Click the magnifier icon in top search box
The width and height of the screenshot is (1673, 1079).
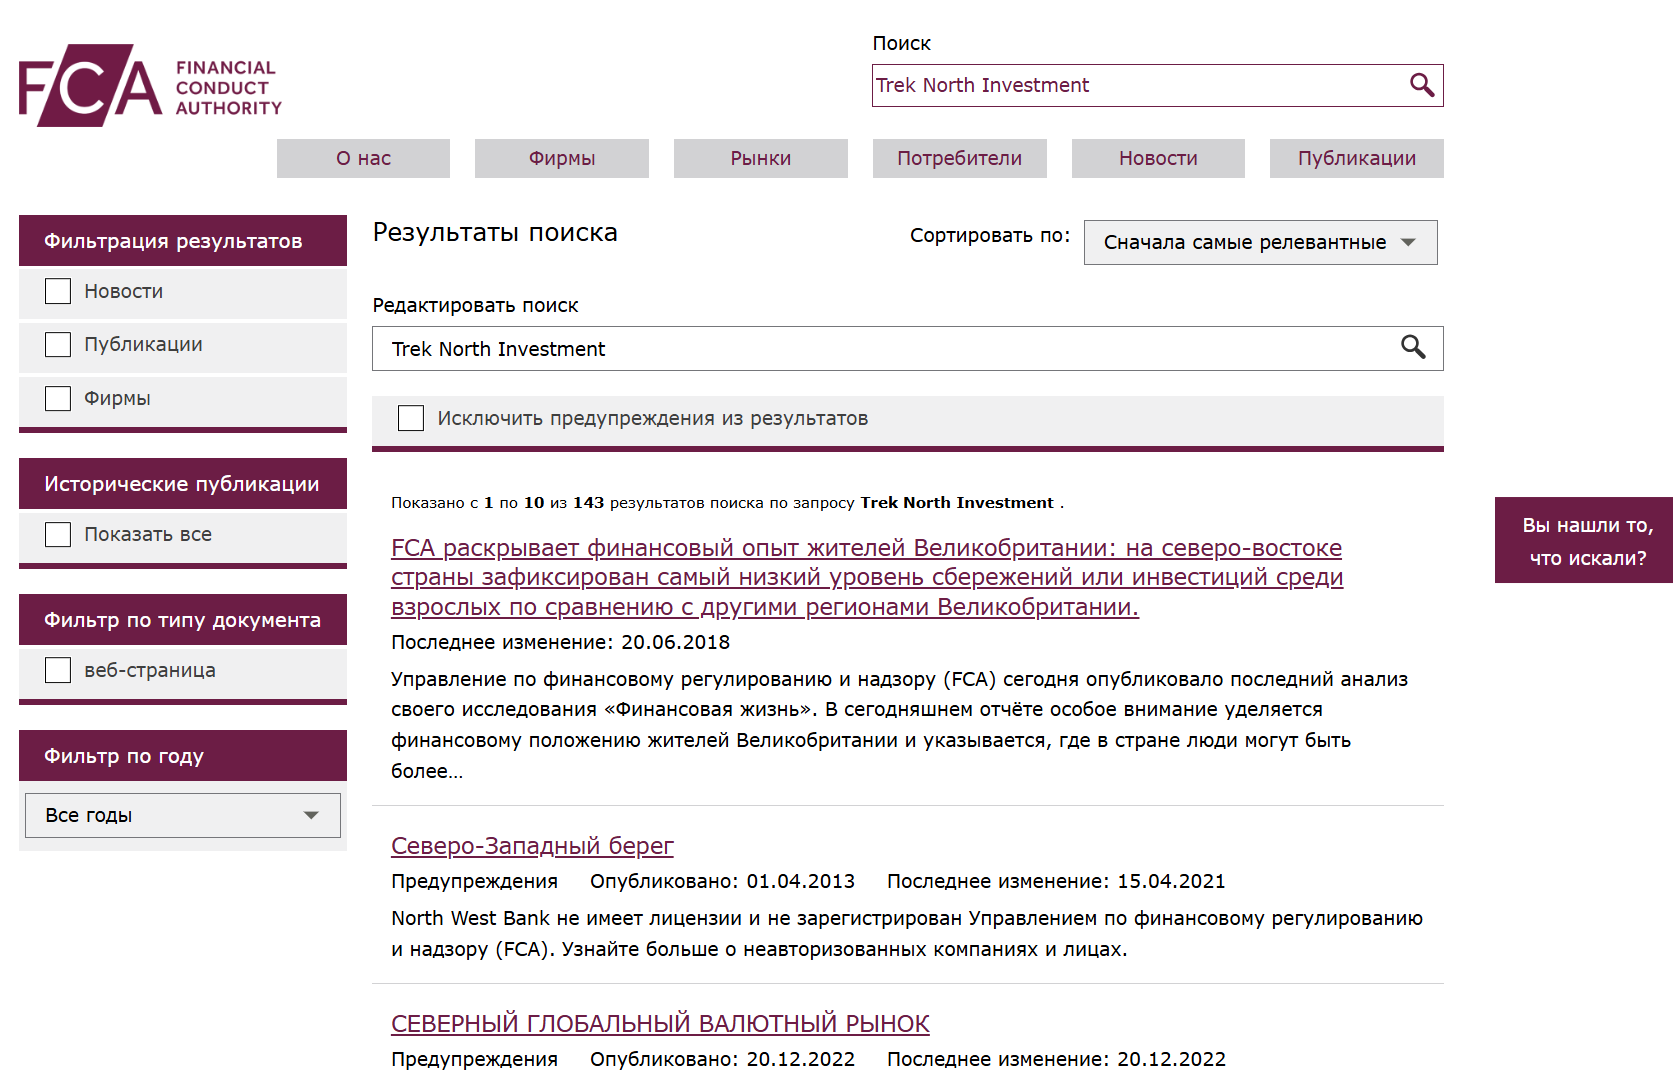click(1421, 85)
